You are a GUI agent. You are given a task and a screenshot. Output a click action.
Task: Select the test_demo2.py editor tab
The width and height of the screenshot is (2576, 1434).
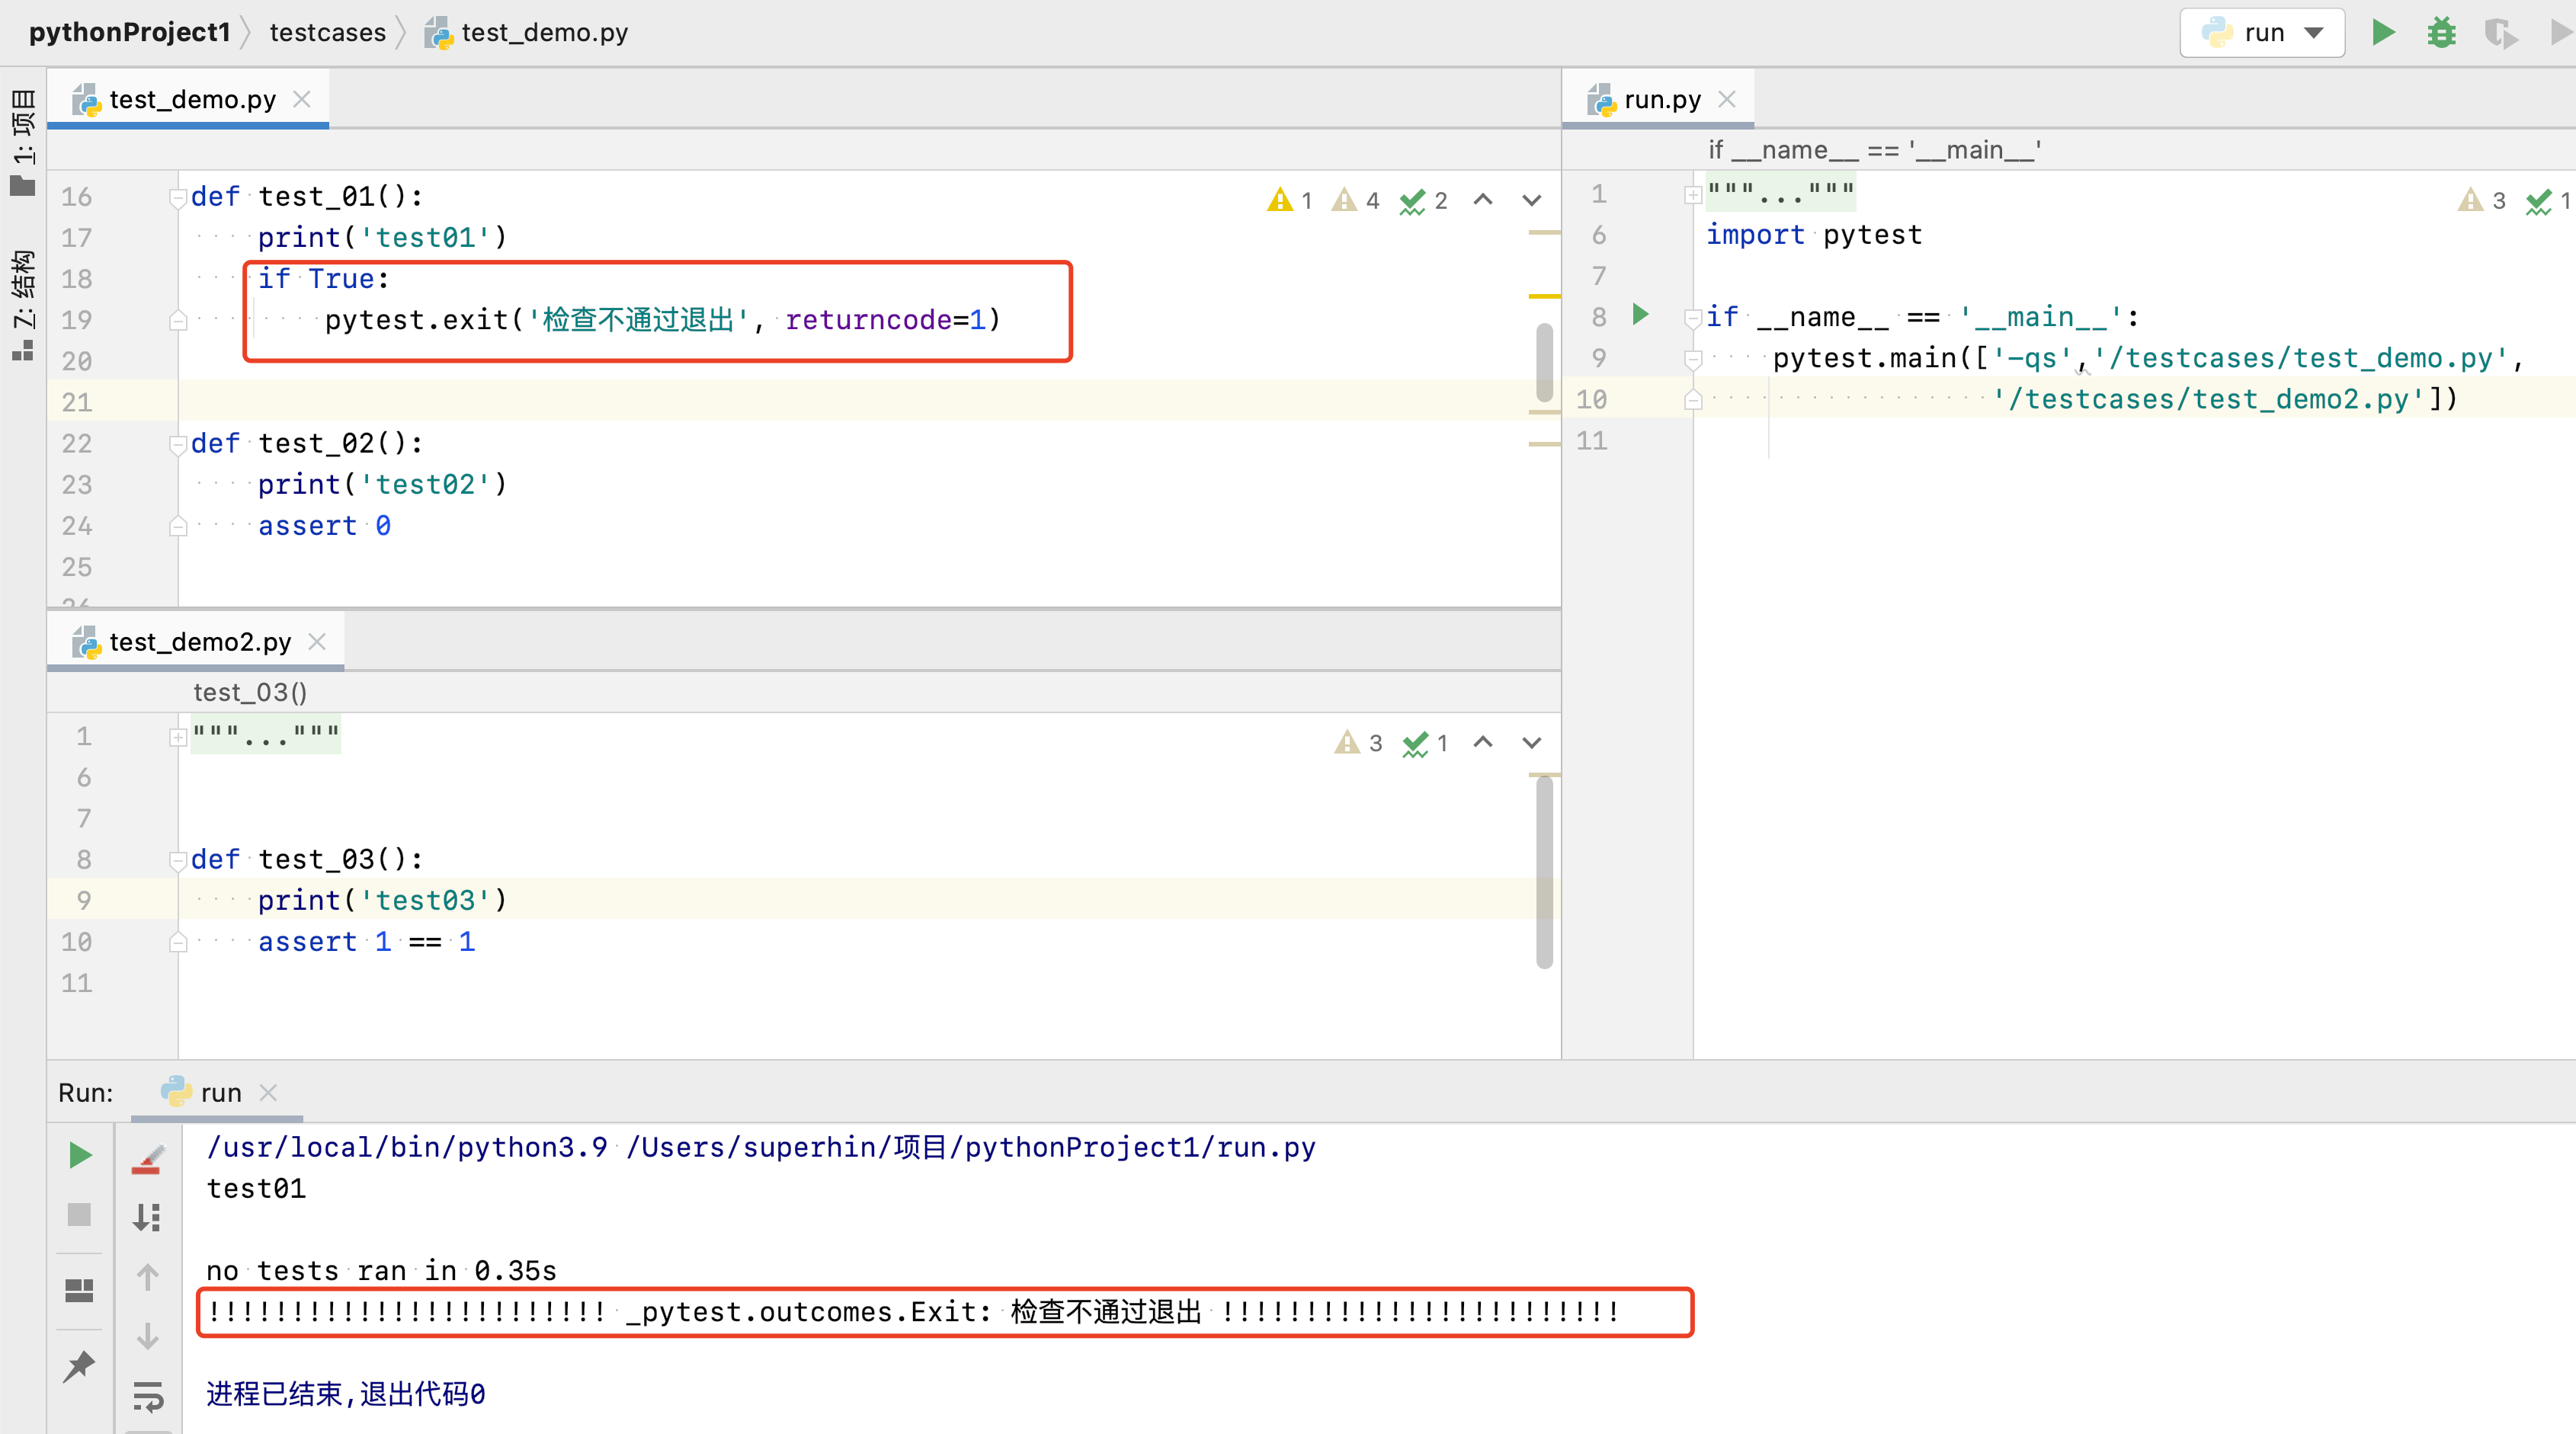coord(199,642)
